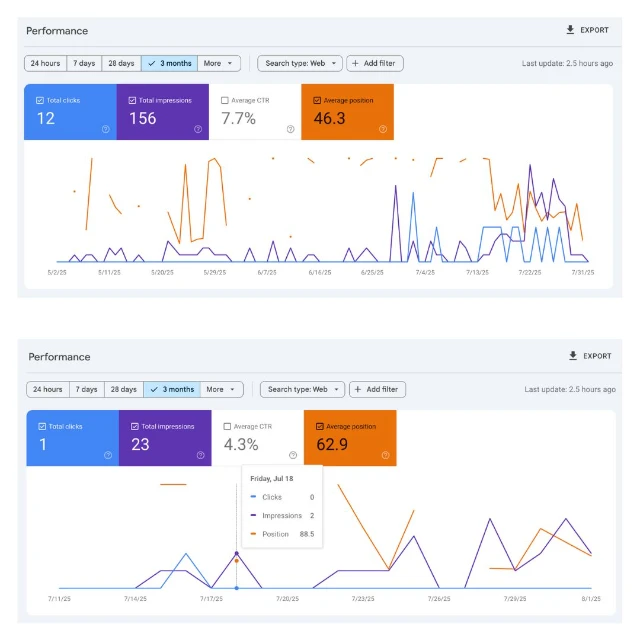Expand Search type: Web dropdown in top panel

point(299,63)
